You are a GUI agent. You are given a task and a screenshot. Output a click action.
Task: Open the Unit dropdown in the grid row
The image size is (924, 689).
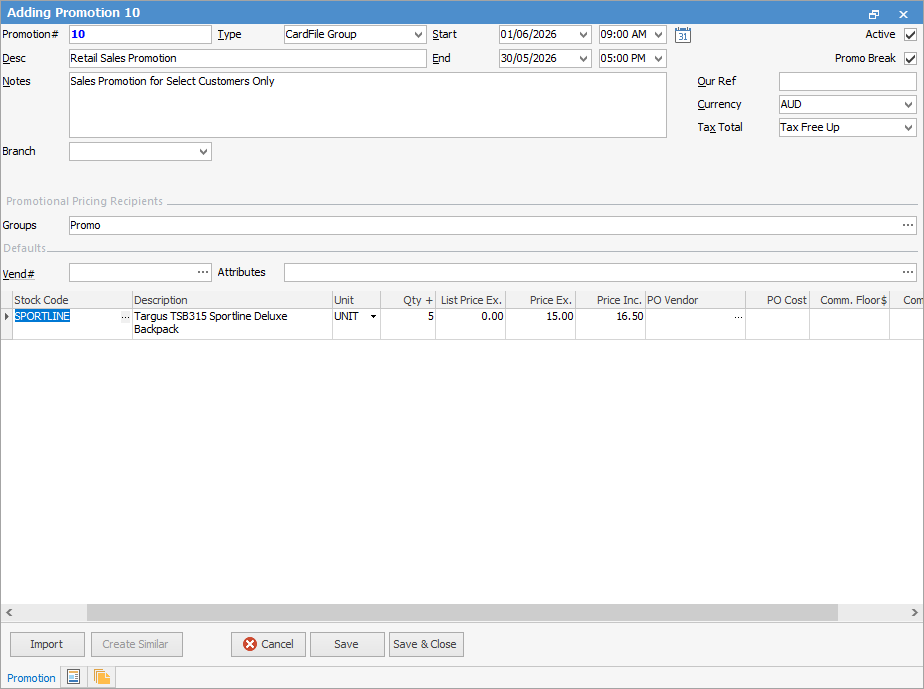click(373, 317)
